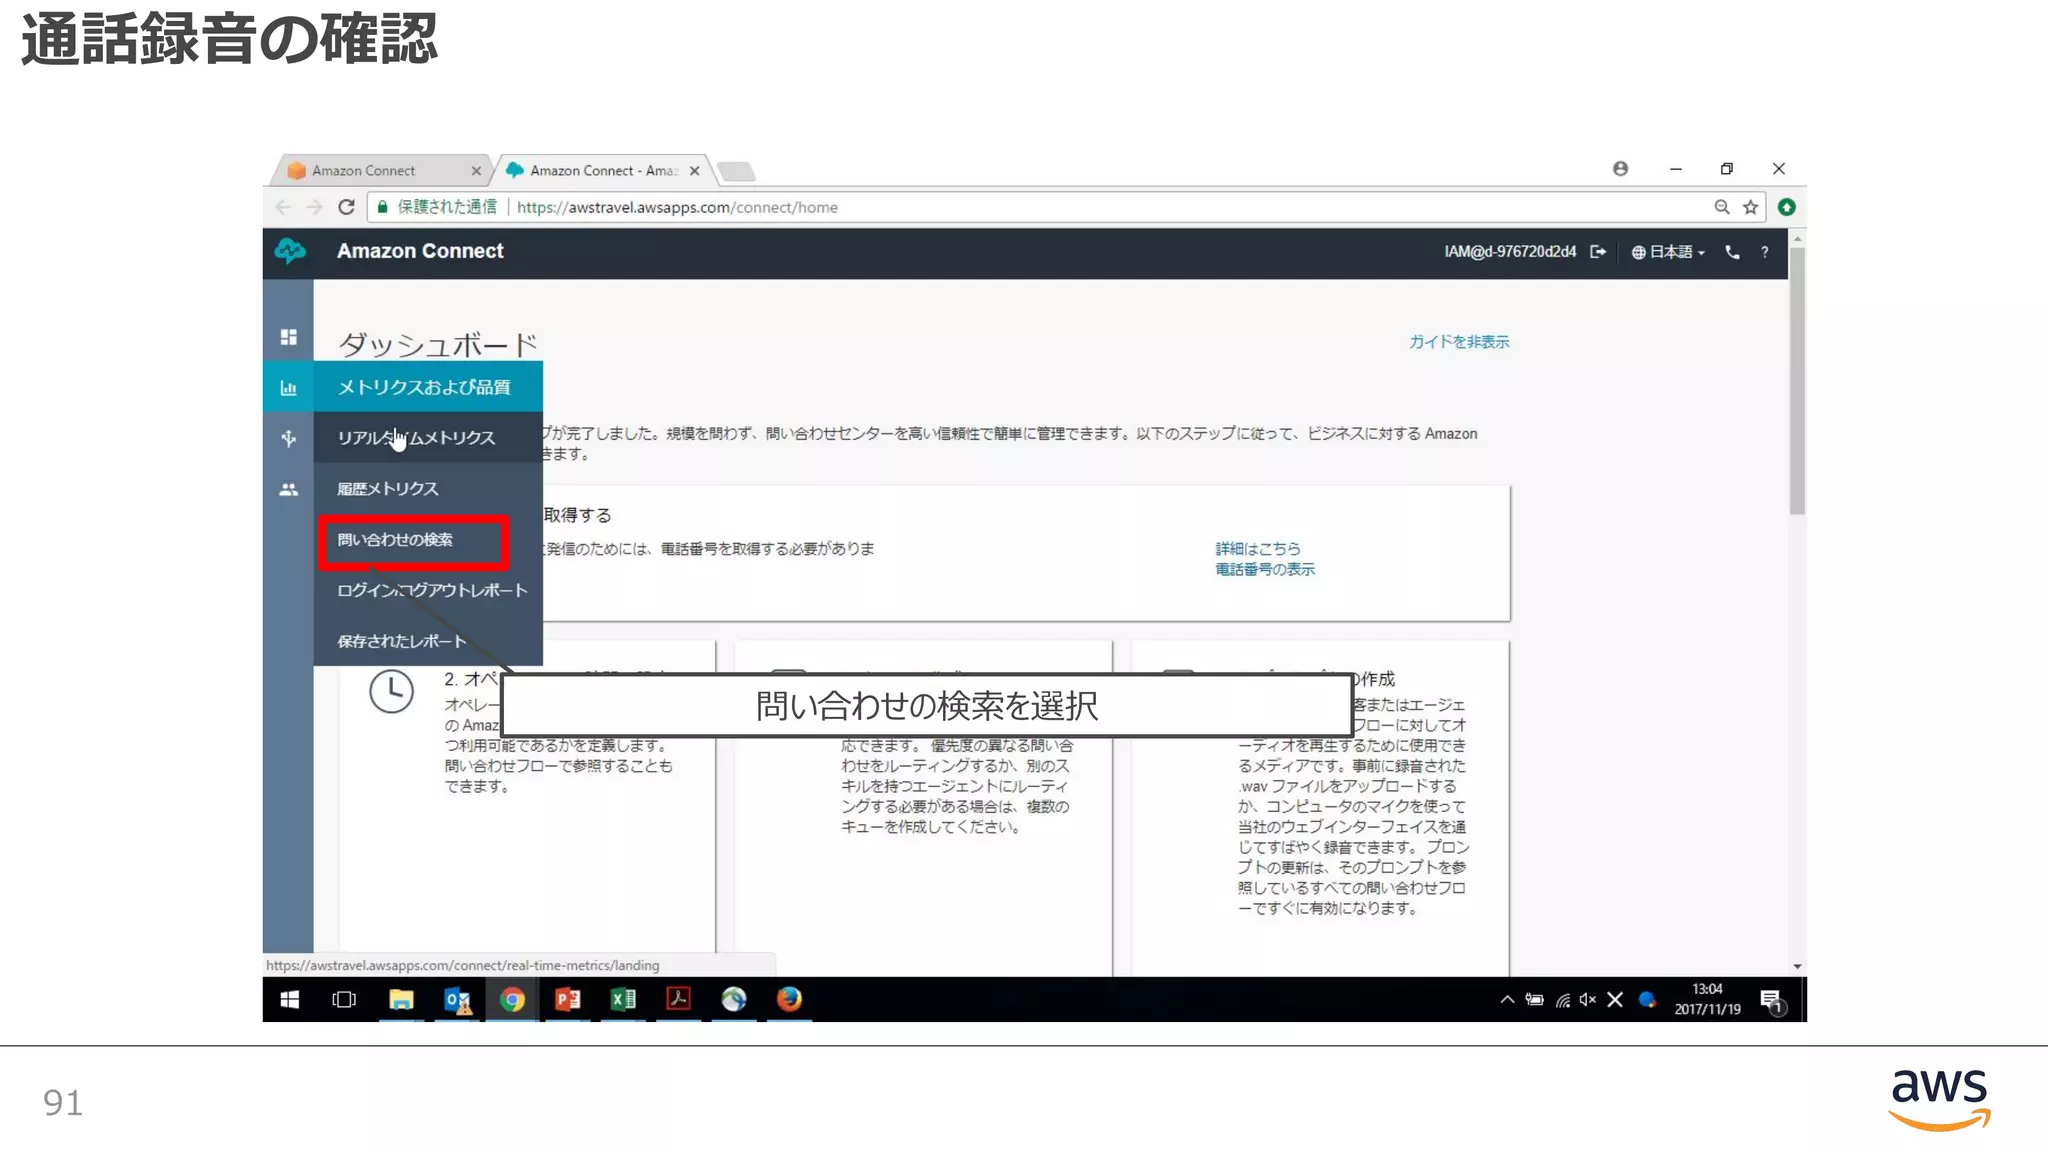The width and height of the screenshot is (2048, 1152).
Task: Click the 詳細はこちら link
Action: point(1257,548)
